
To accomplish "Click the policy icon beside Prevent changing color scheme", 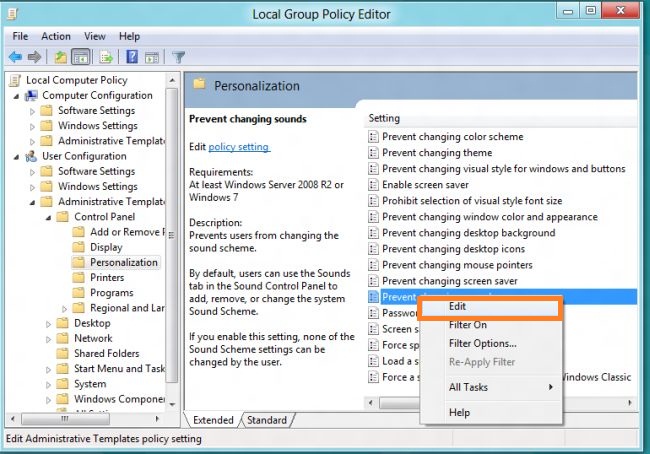I will click(x=374, y=136).
